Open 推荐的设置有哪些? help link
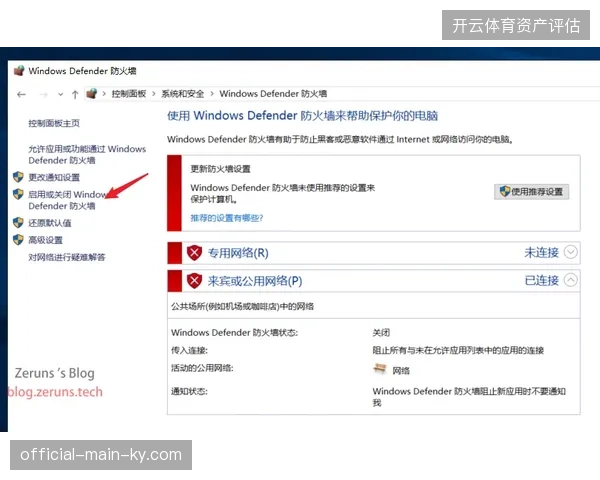Screen dimensions: 600x480 (227, 218)
